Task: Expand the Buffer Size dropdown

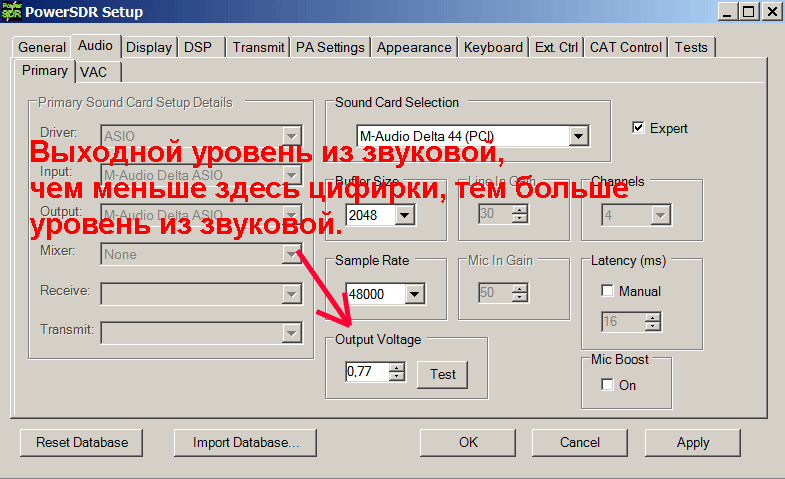Action: pos(405,215)
